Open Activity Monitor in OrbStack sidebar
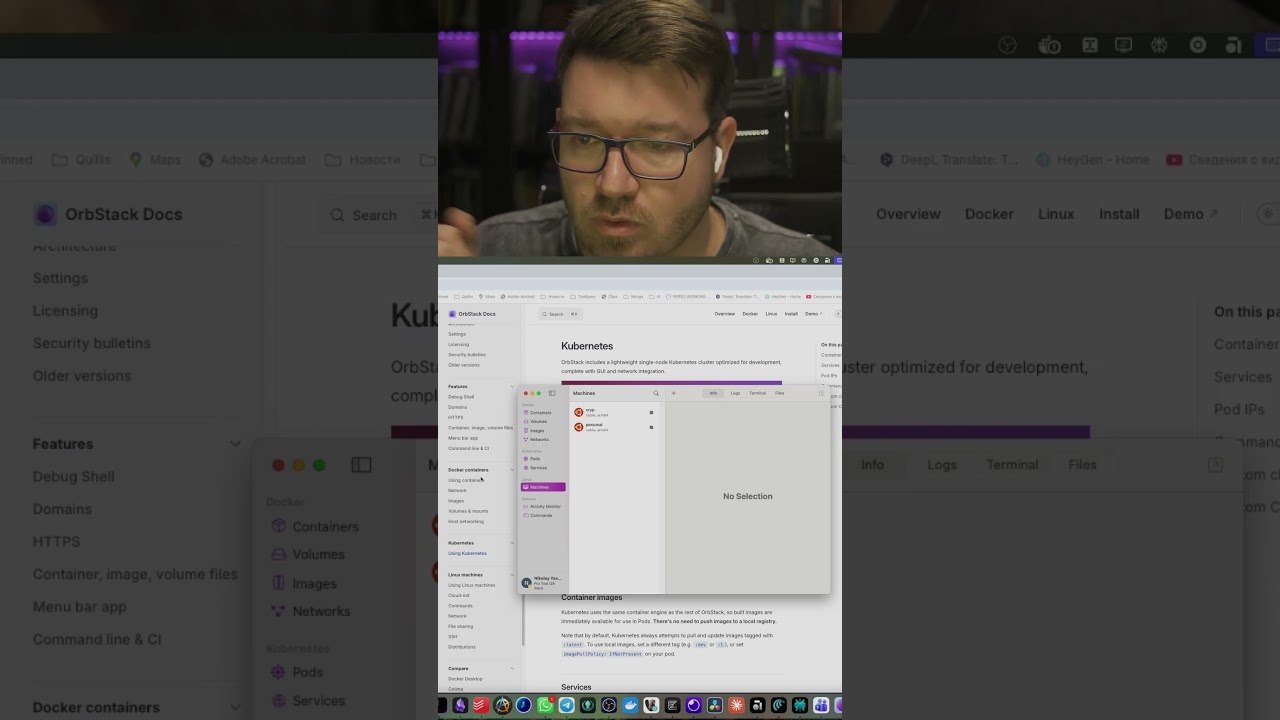1280x720 pixels. pyautogui.click(x=545, y=506)
